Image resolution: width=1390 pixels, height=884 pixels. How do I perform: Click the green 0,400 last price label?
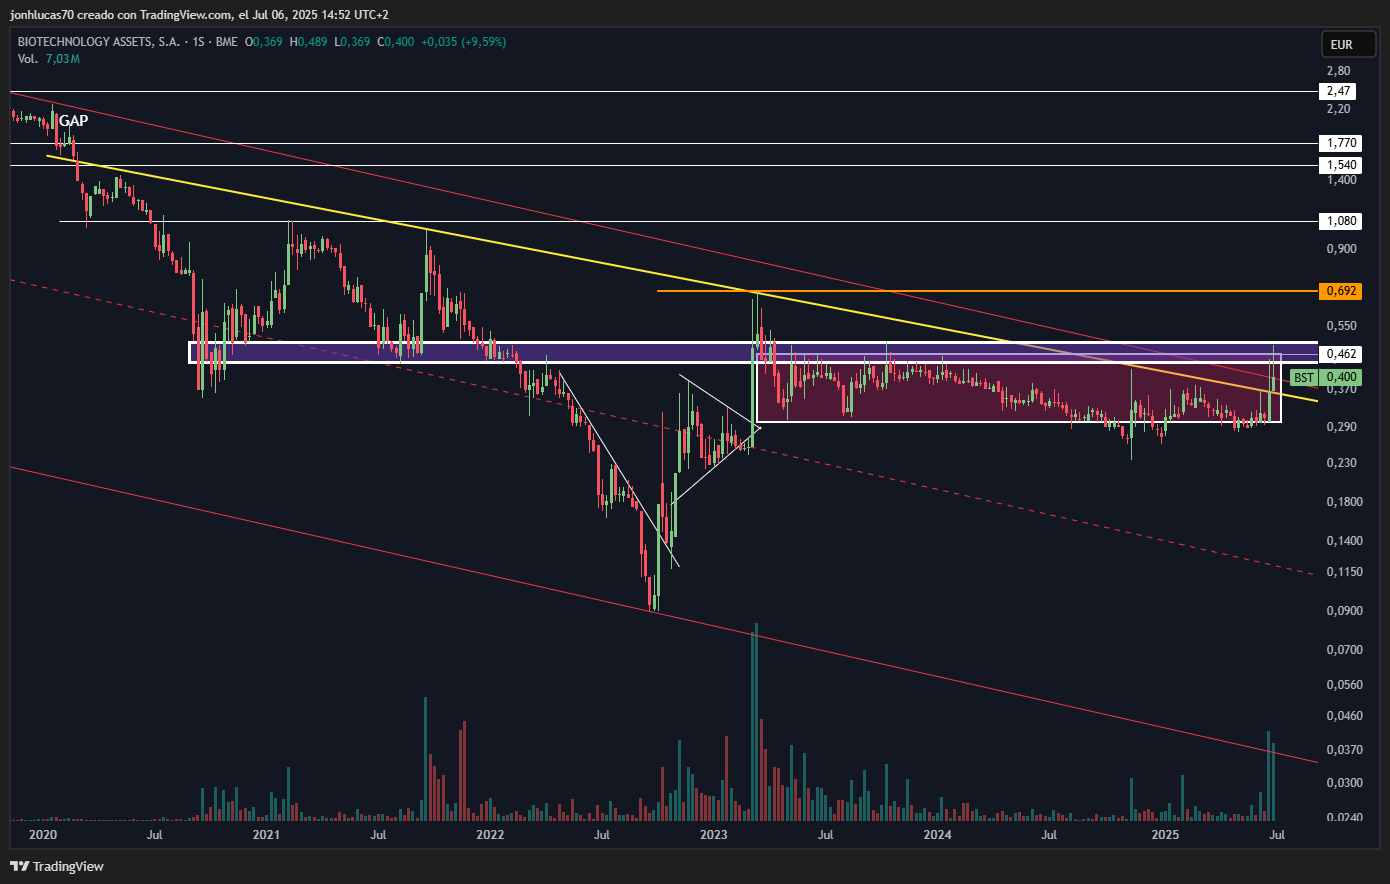click(x=1340, y=377)
